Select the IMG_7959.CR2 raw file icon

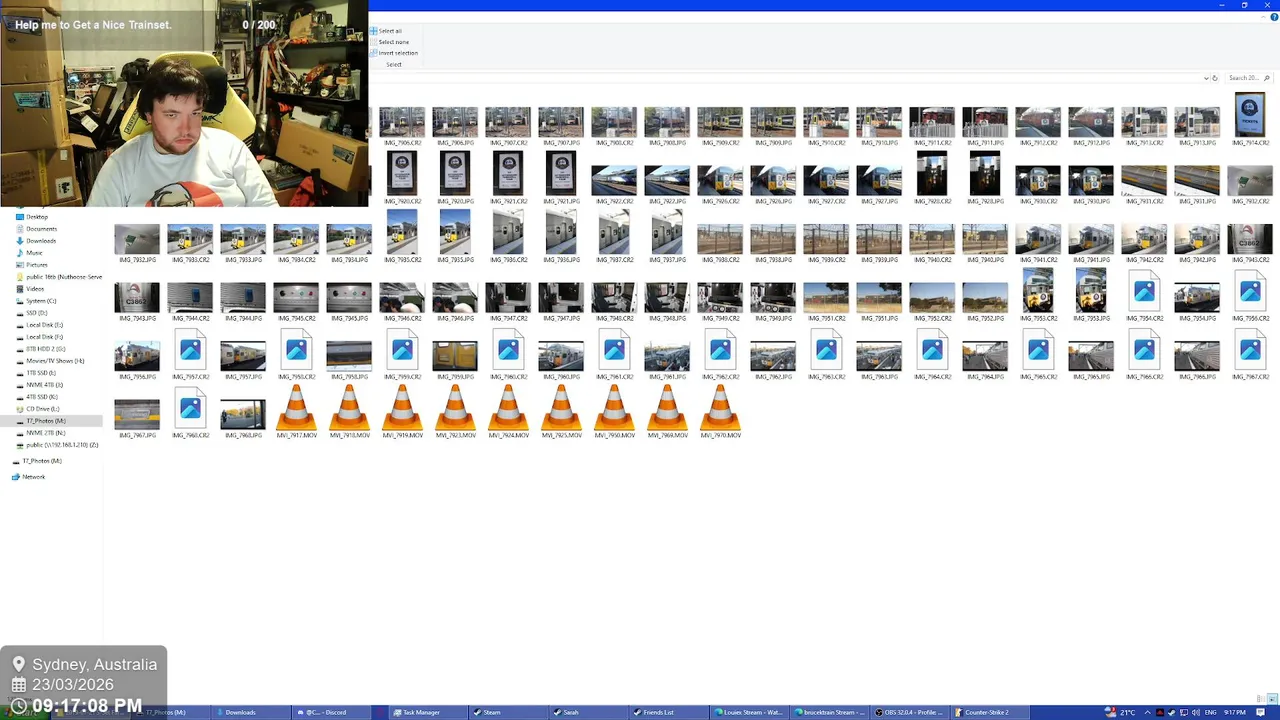(402, 352)
